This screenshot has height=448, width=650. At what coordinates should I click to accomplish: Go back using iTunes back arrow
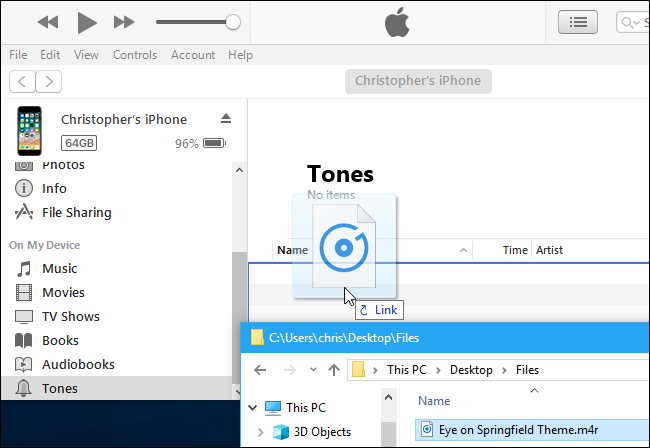tap(22, 81)
